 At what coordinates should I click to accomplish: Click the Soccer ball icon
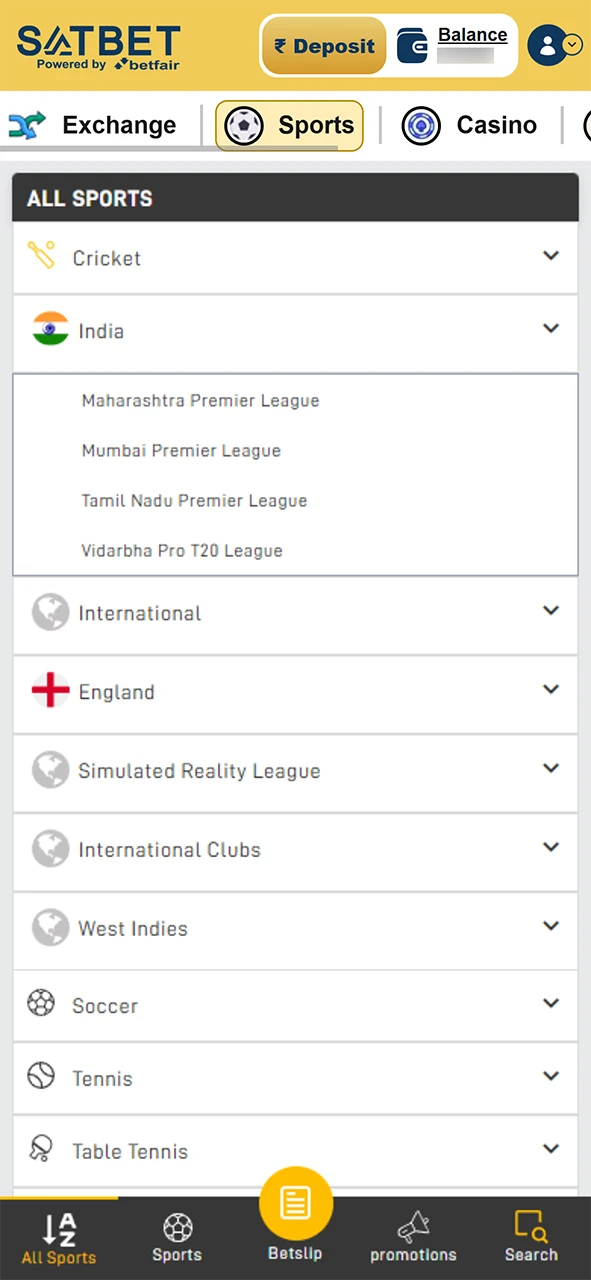point(40,1004)
